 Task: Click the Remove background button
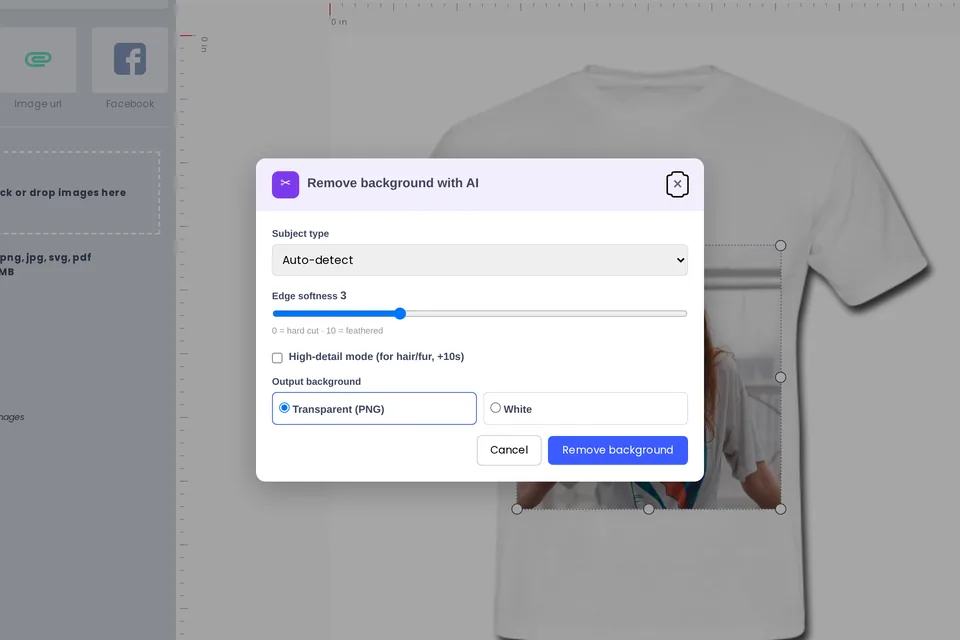click(x=618, y=450)
